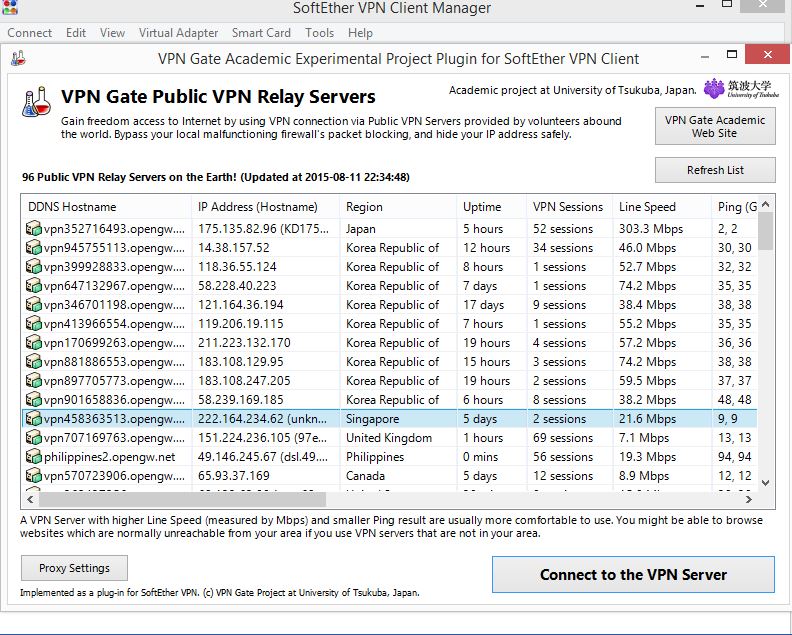This screenshot has height=635, width=792.
Task: Sort by Uptime column header
Action: click(491, 207)
